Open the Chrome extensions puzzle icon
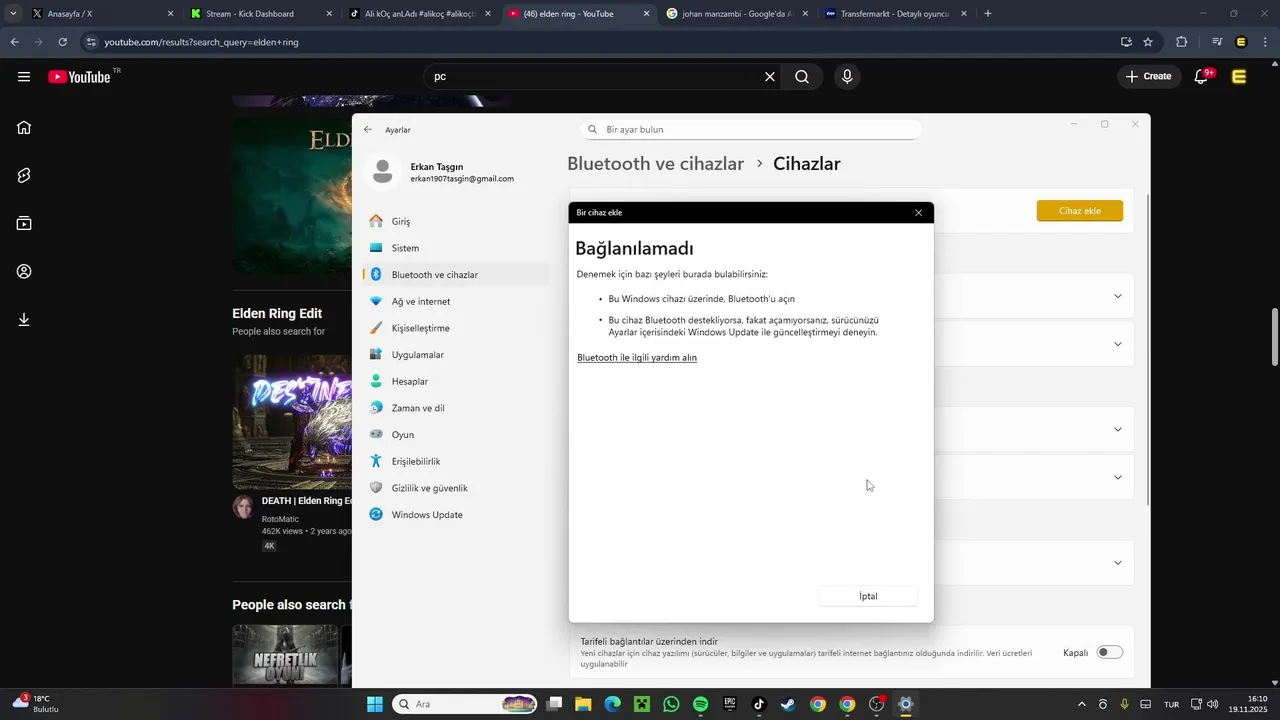Screen dimensions: 1280x720 [x=1182, y=42]
